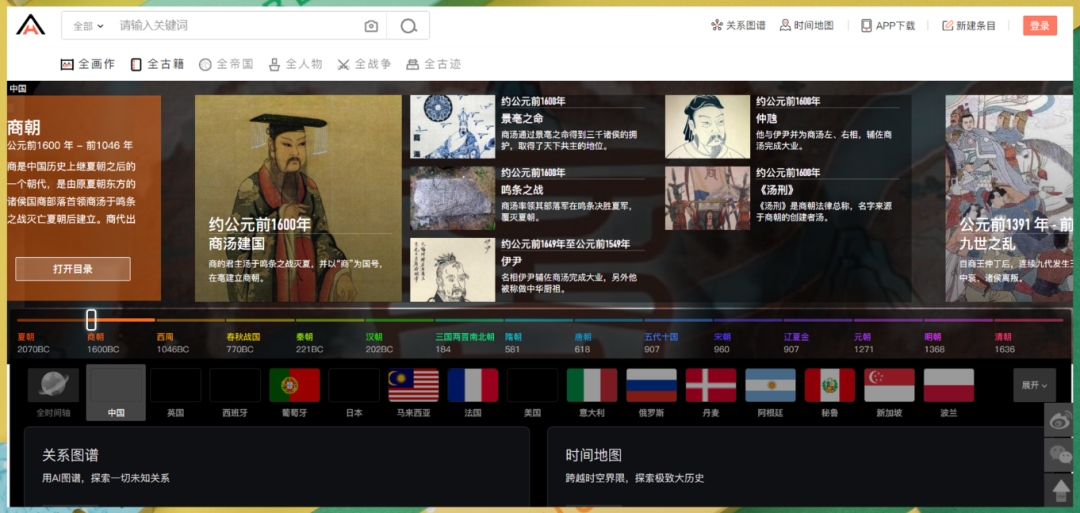Focus the 请输入关键词 search field
This screenshot has width=1080, height=513.
(x=234, y=25)
